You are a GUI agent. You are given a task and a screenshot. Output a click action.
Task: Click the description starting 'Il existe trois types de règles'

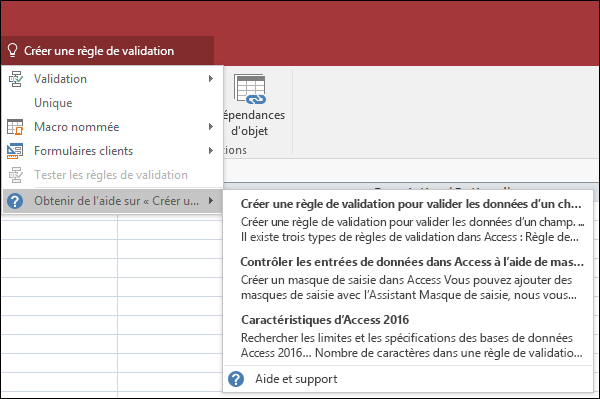[x=409, y=237]
